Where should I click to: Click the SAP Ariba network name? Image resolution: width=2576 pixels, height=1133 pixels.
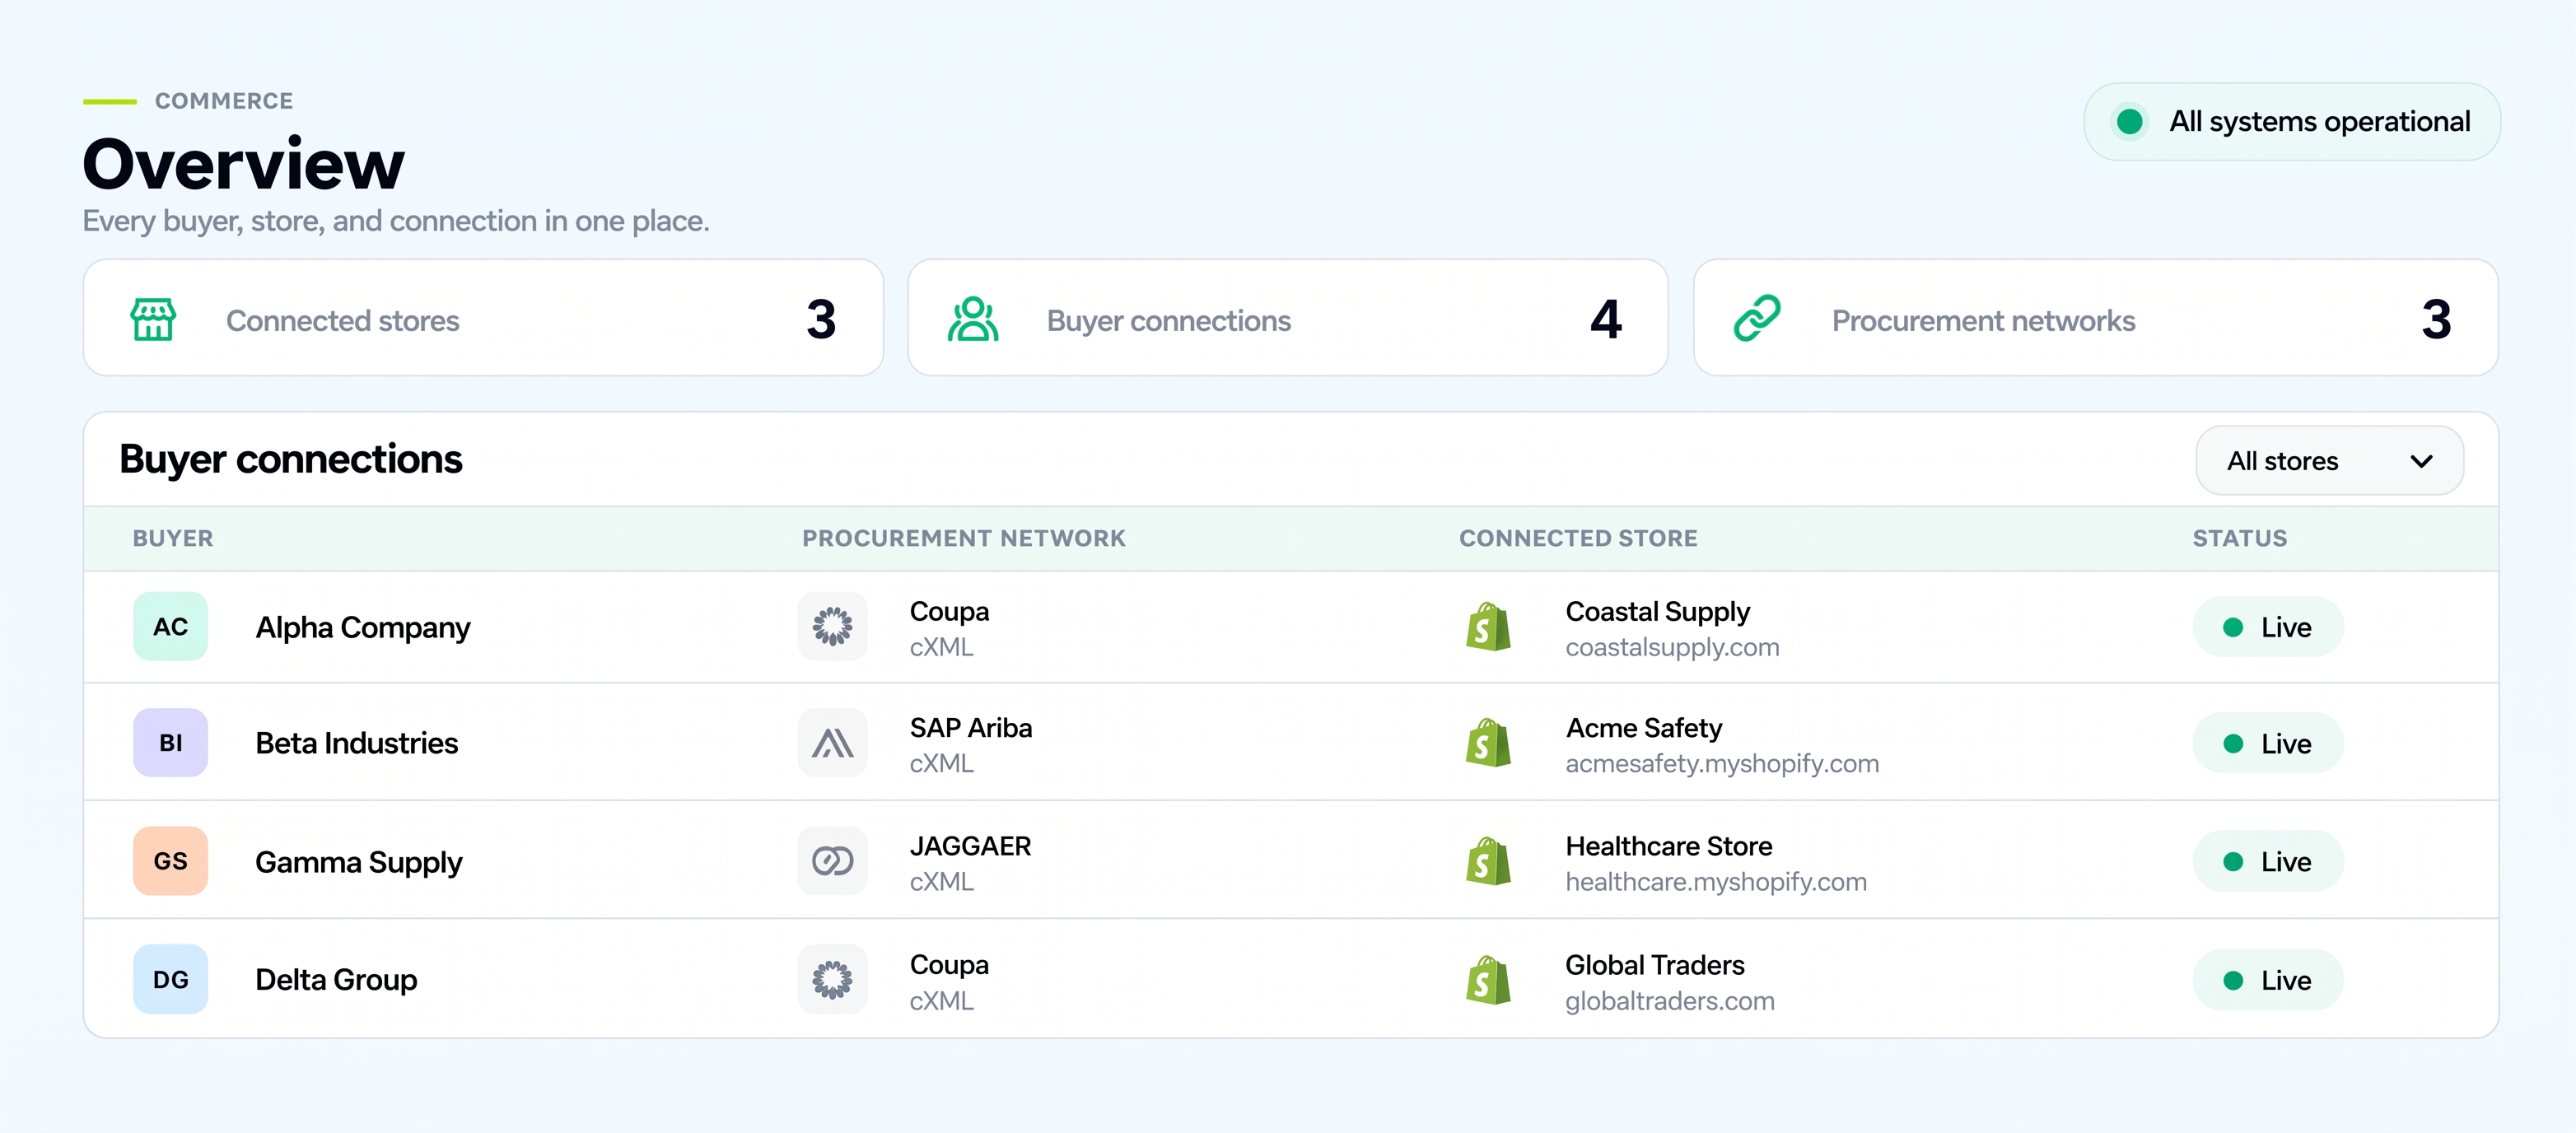(x=970, y=728)
